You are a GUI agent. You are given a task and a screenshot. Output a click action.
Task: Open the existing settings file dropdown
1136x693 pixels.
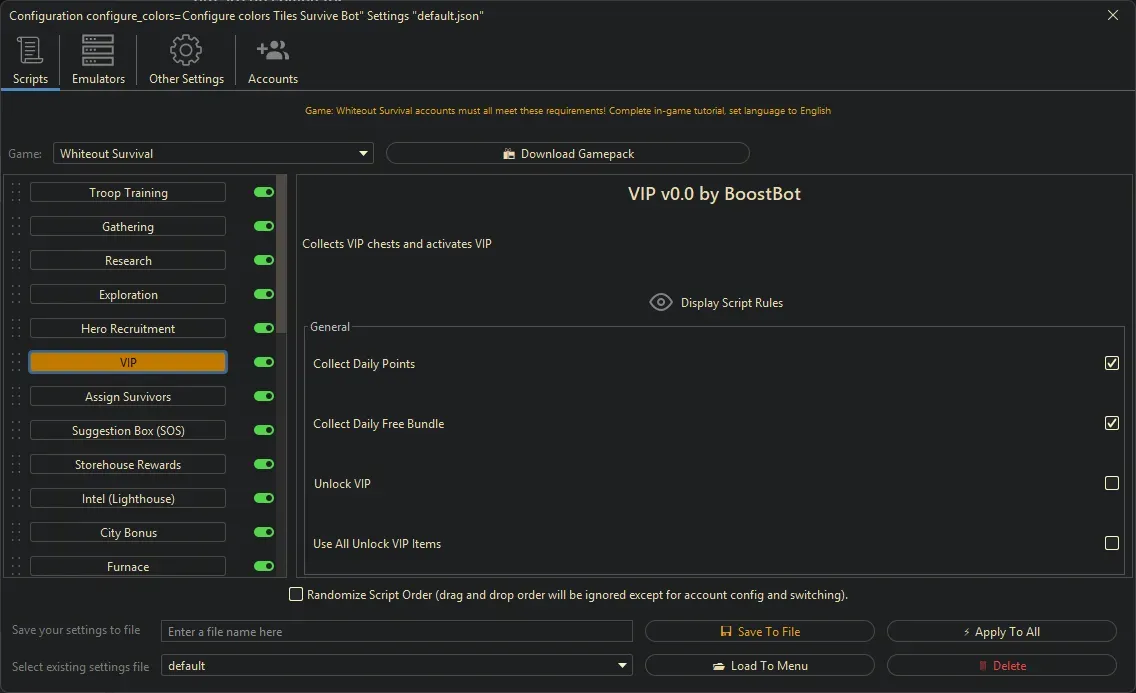tap(623, 666)
